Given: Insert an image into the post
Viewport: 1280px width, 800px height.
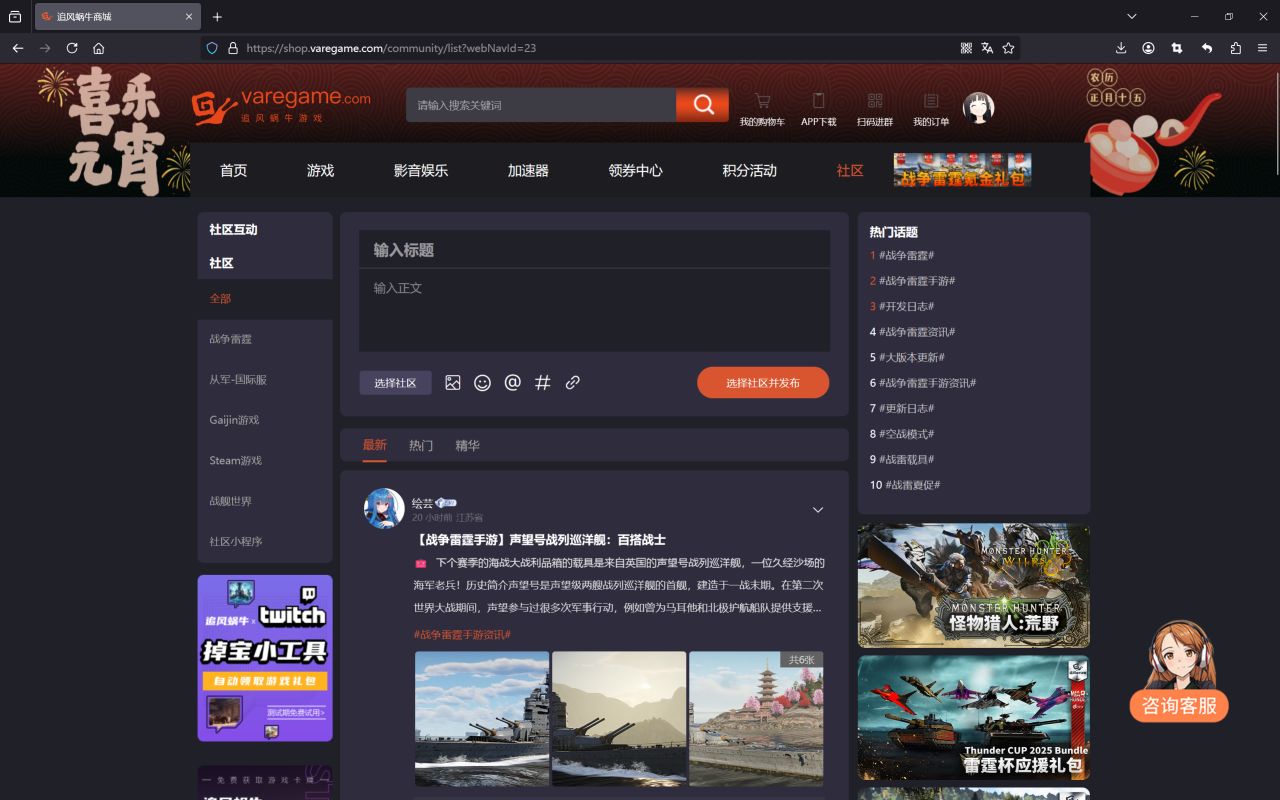Looking at the screenshot, I should (453, 382).
